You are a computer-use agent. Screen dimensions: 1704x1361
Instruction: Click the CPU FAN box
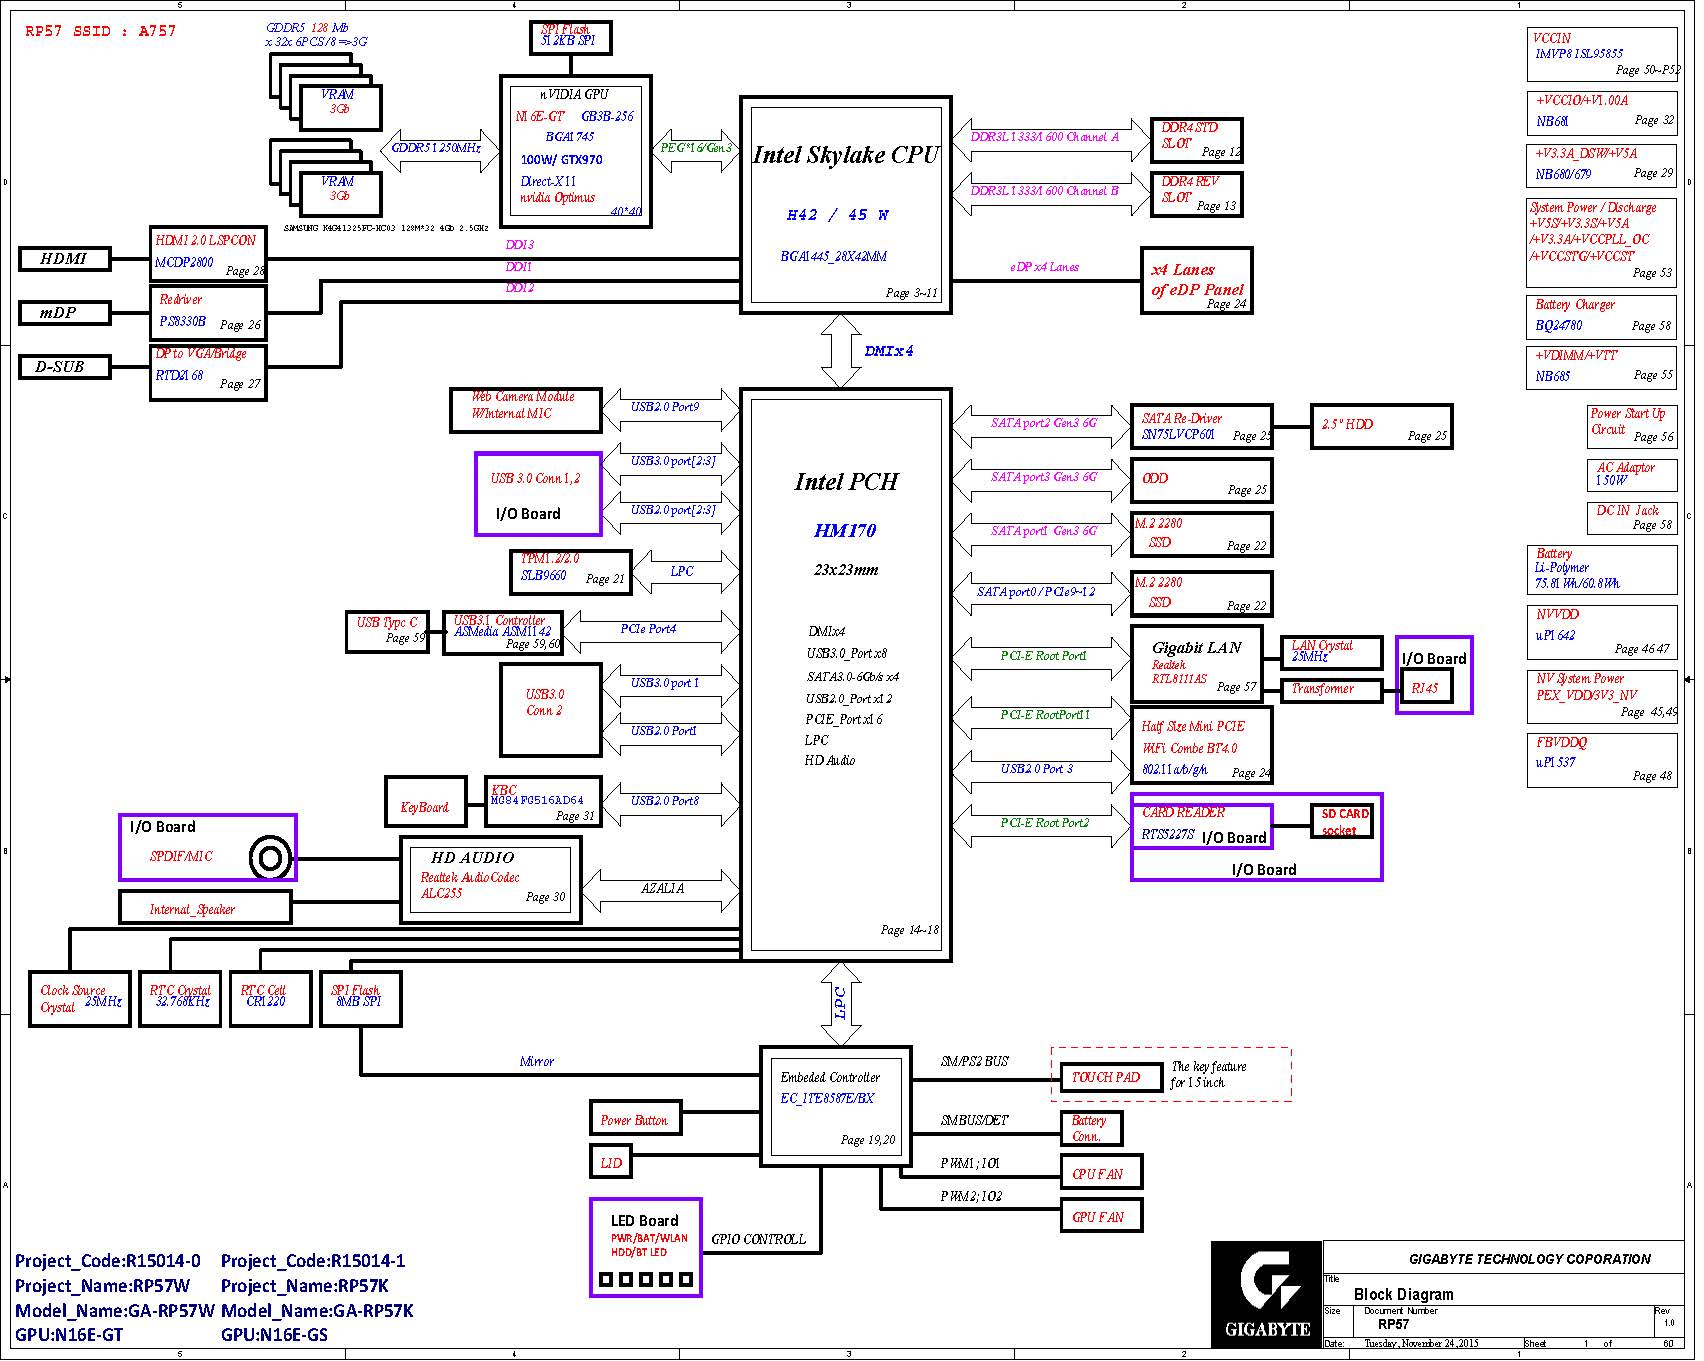click(x=1101, y=1172)
